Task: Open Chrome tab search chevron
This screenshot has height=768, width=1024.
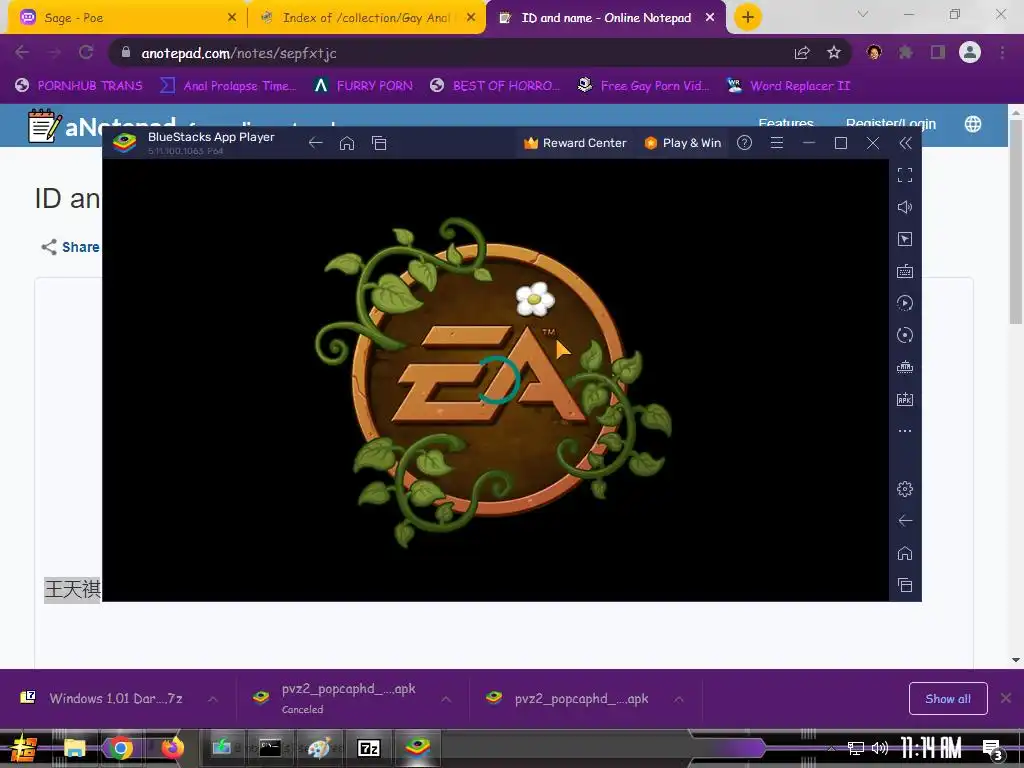Action: (x=863, y=14)
